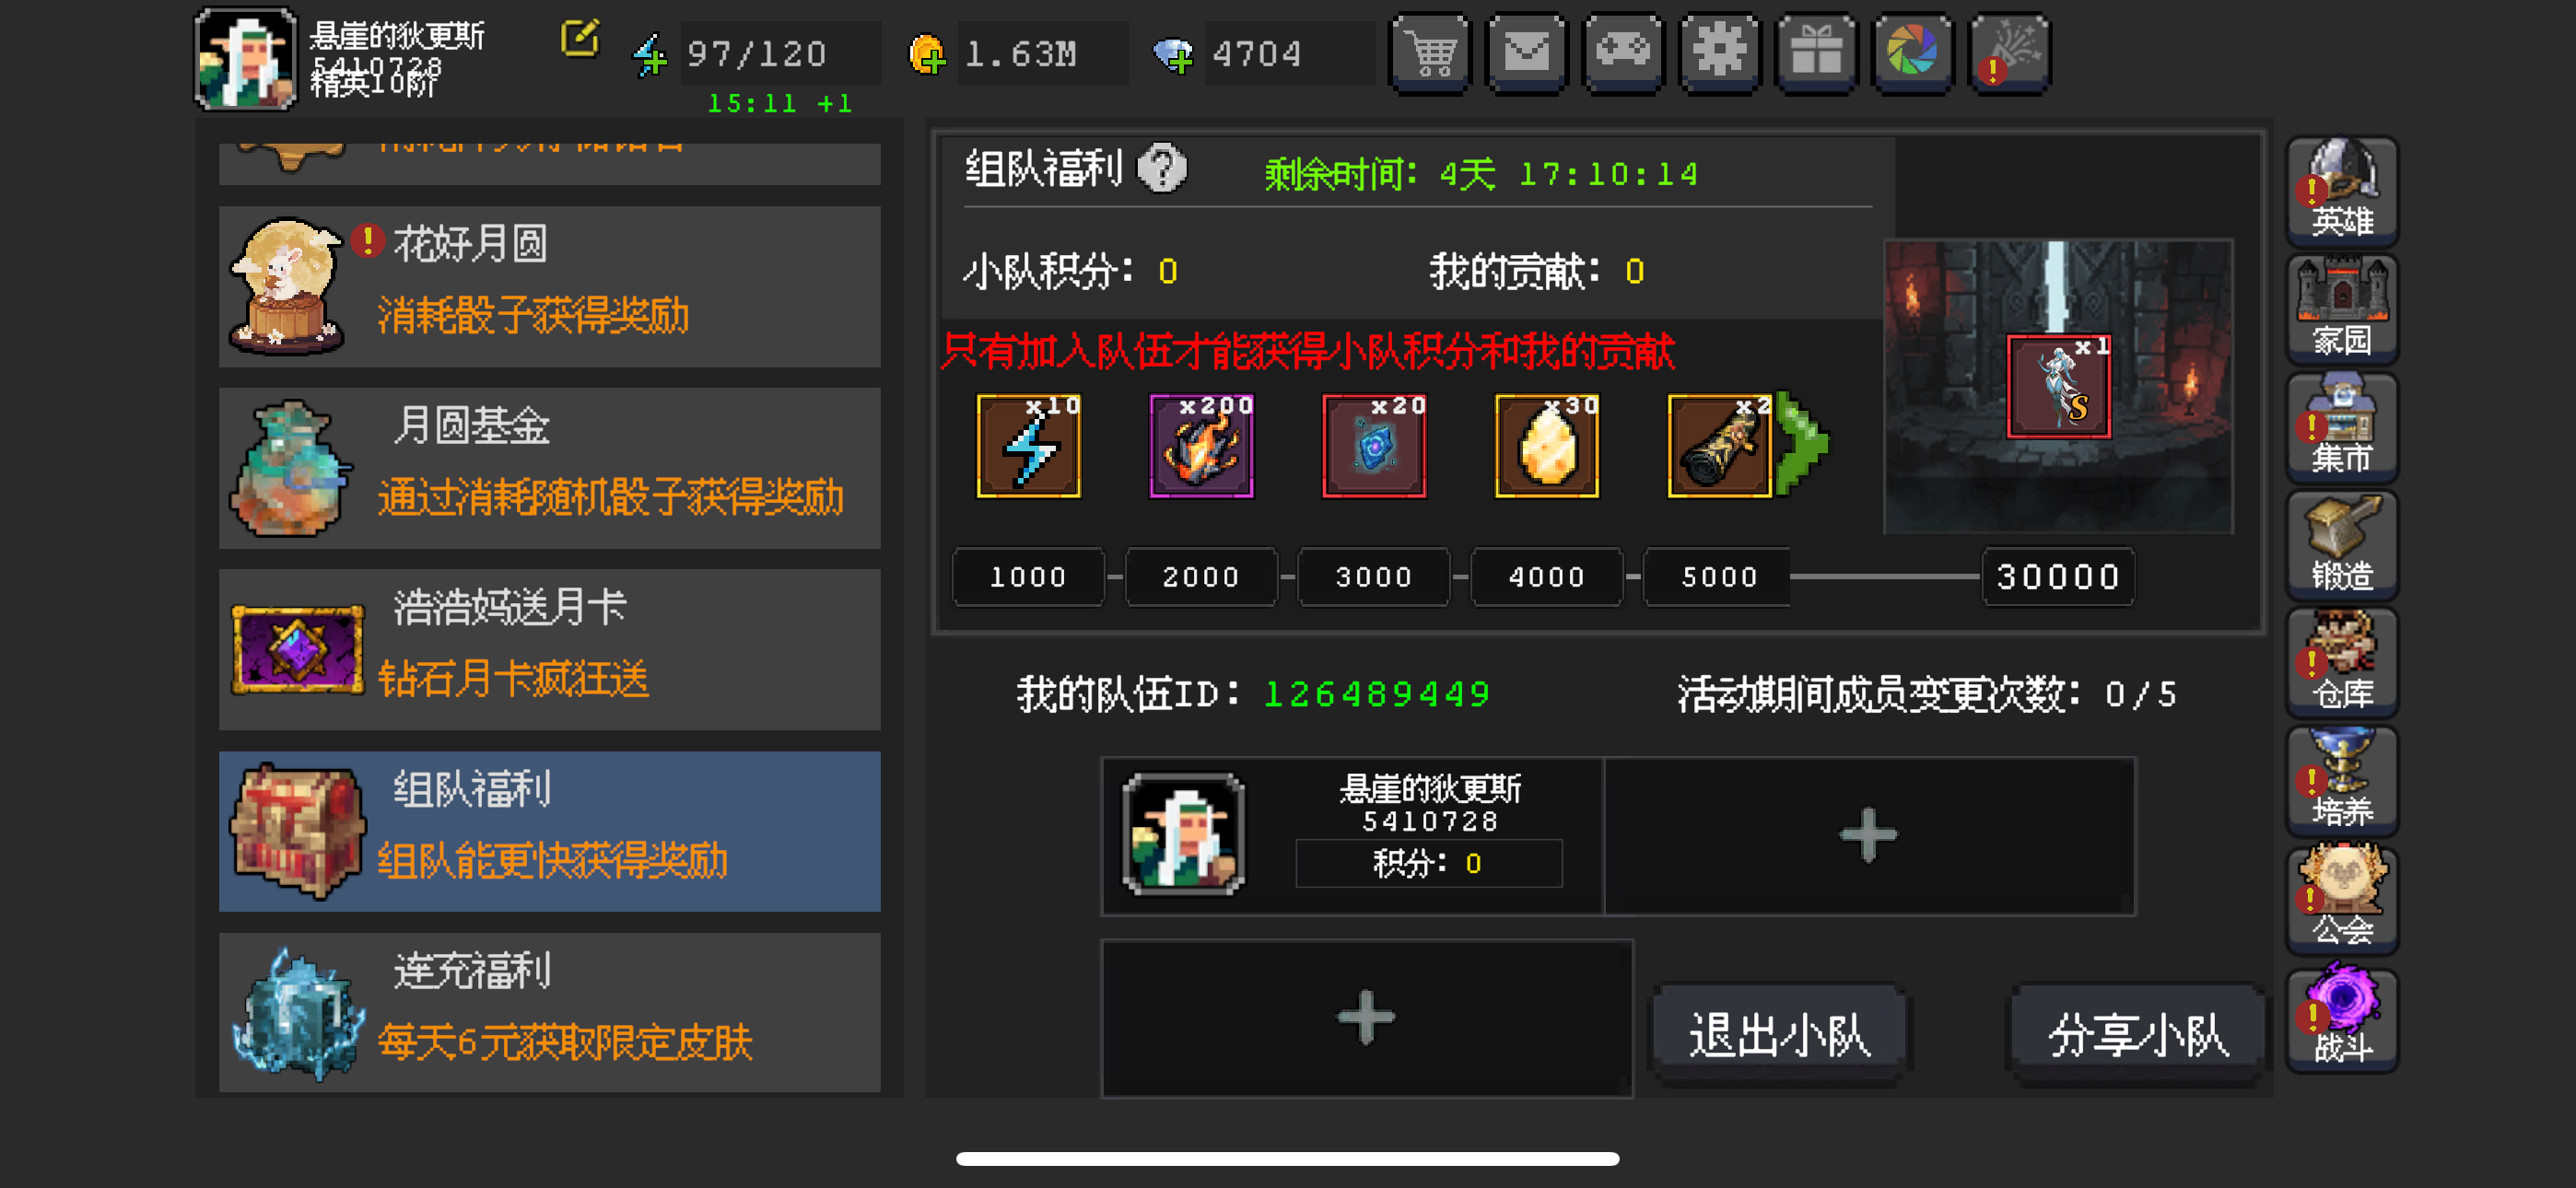Show more rewards with green arrow
The height and width of the screenshot is (1188, 2576).
(x=1803, y=444)
